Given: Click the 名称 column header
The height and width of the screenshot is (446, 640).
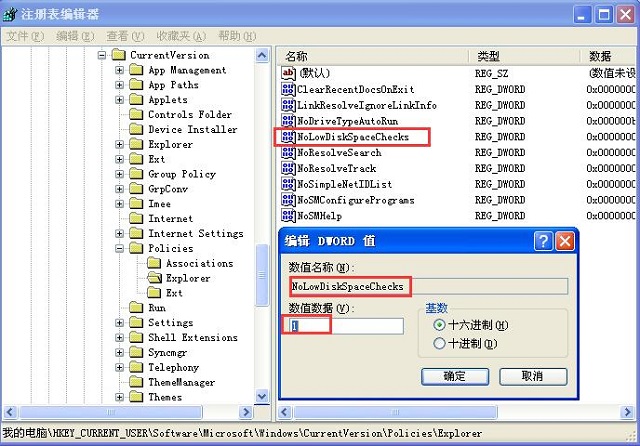Looking at the screenshot, I should [x=372, y=56].
